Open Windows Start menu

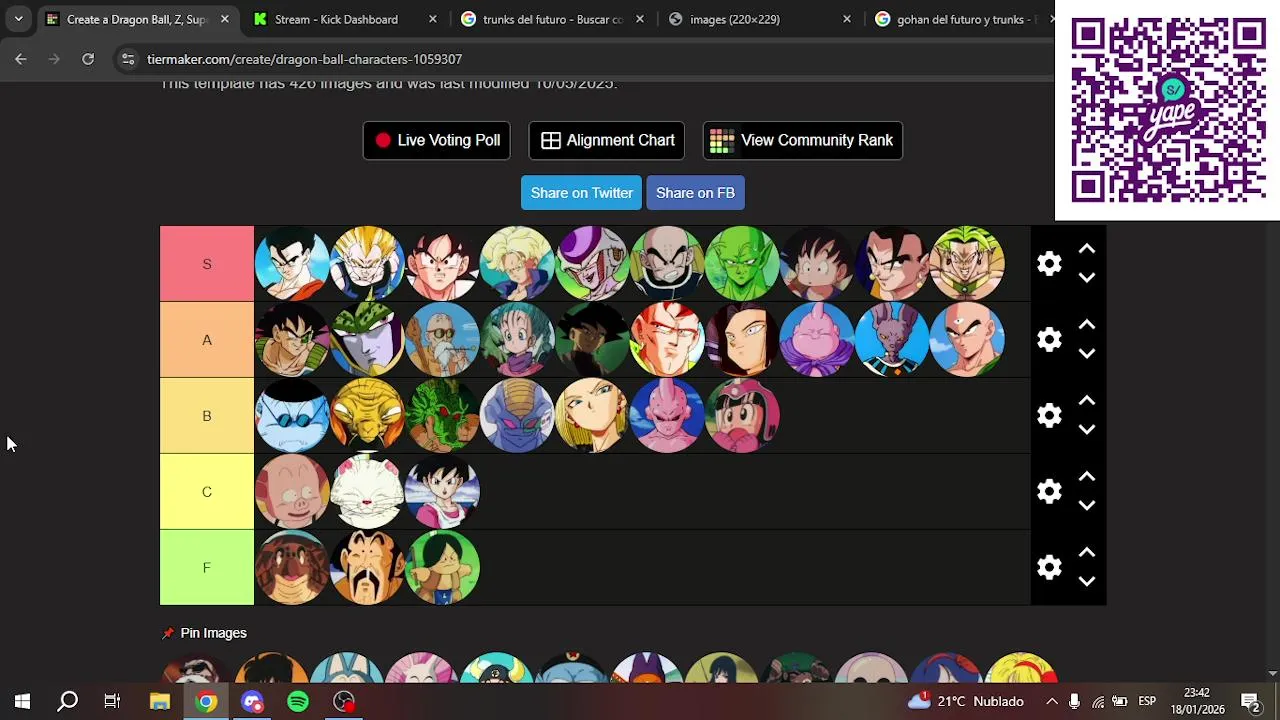tap(22, 702)
